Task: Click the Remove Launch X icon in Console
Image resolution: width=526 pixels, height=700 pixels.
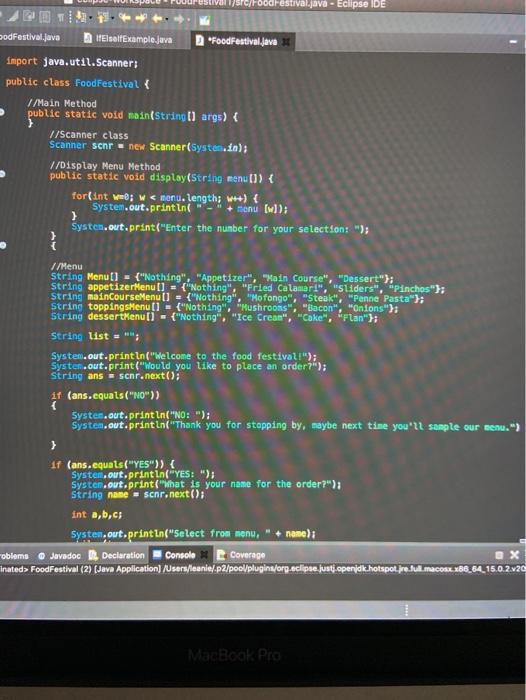Action: 514,554
